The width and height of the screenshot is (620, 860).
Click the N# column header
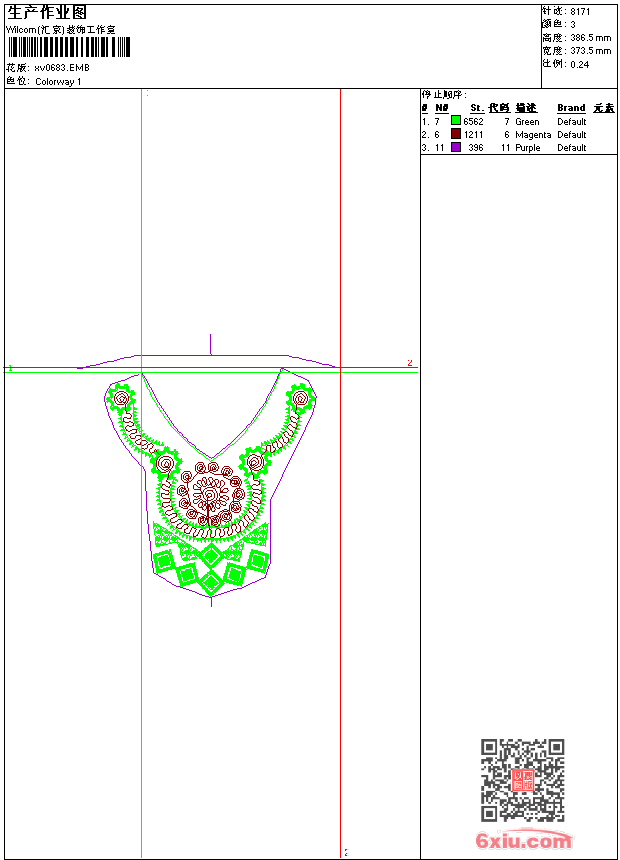(x=442, y=108)
